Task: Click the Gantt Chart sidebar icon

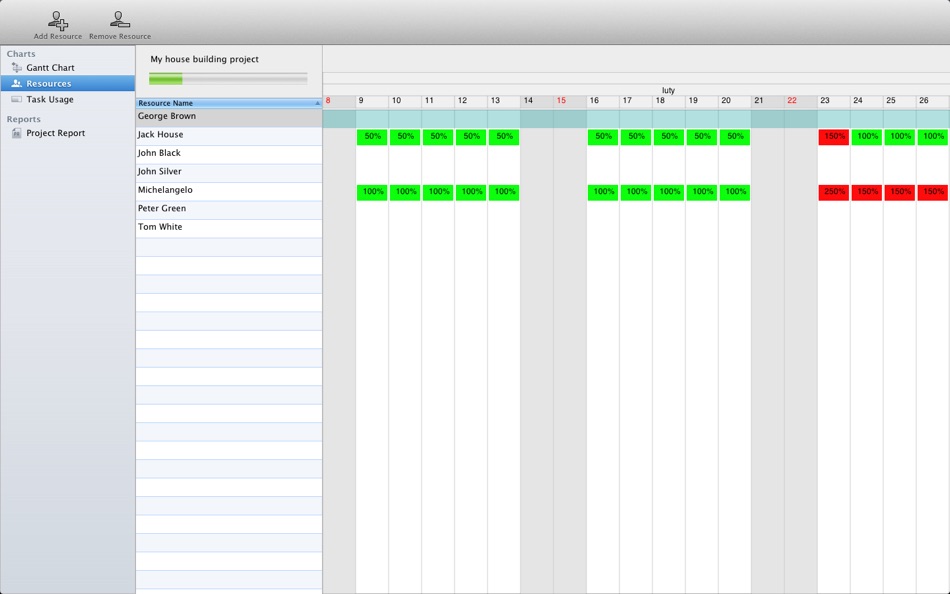Action: [x=16, y=68]
